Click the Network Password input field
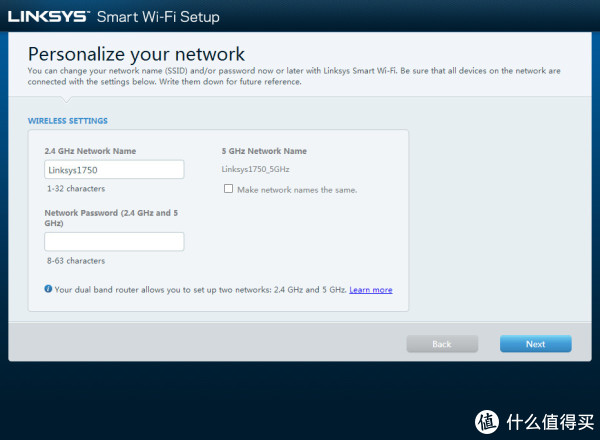This screenshot has width=600, height=440. 114,241
